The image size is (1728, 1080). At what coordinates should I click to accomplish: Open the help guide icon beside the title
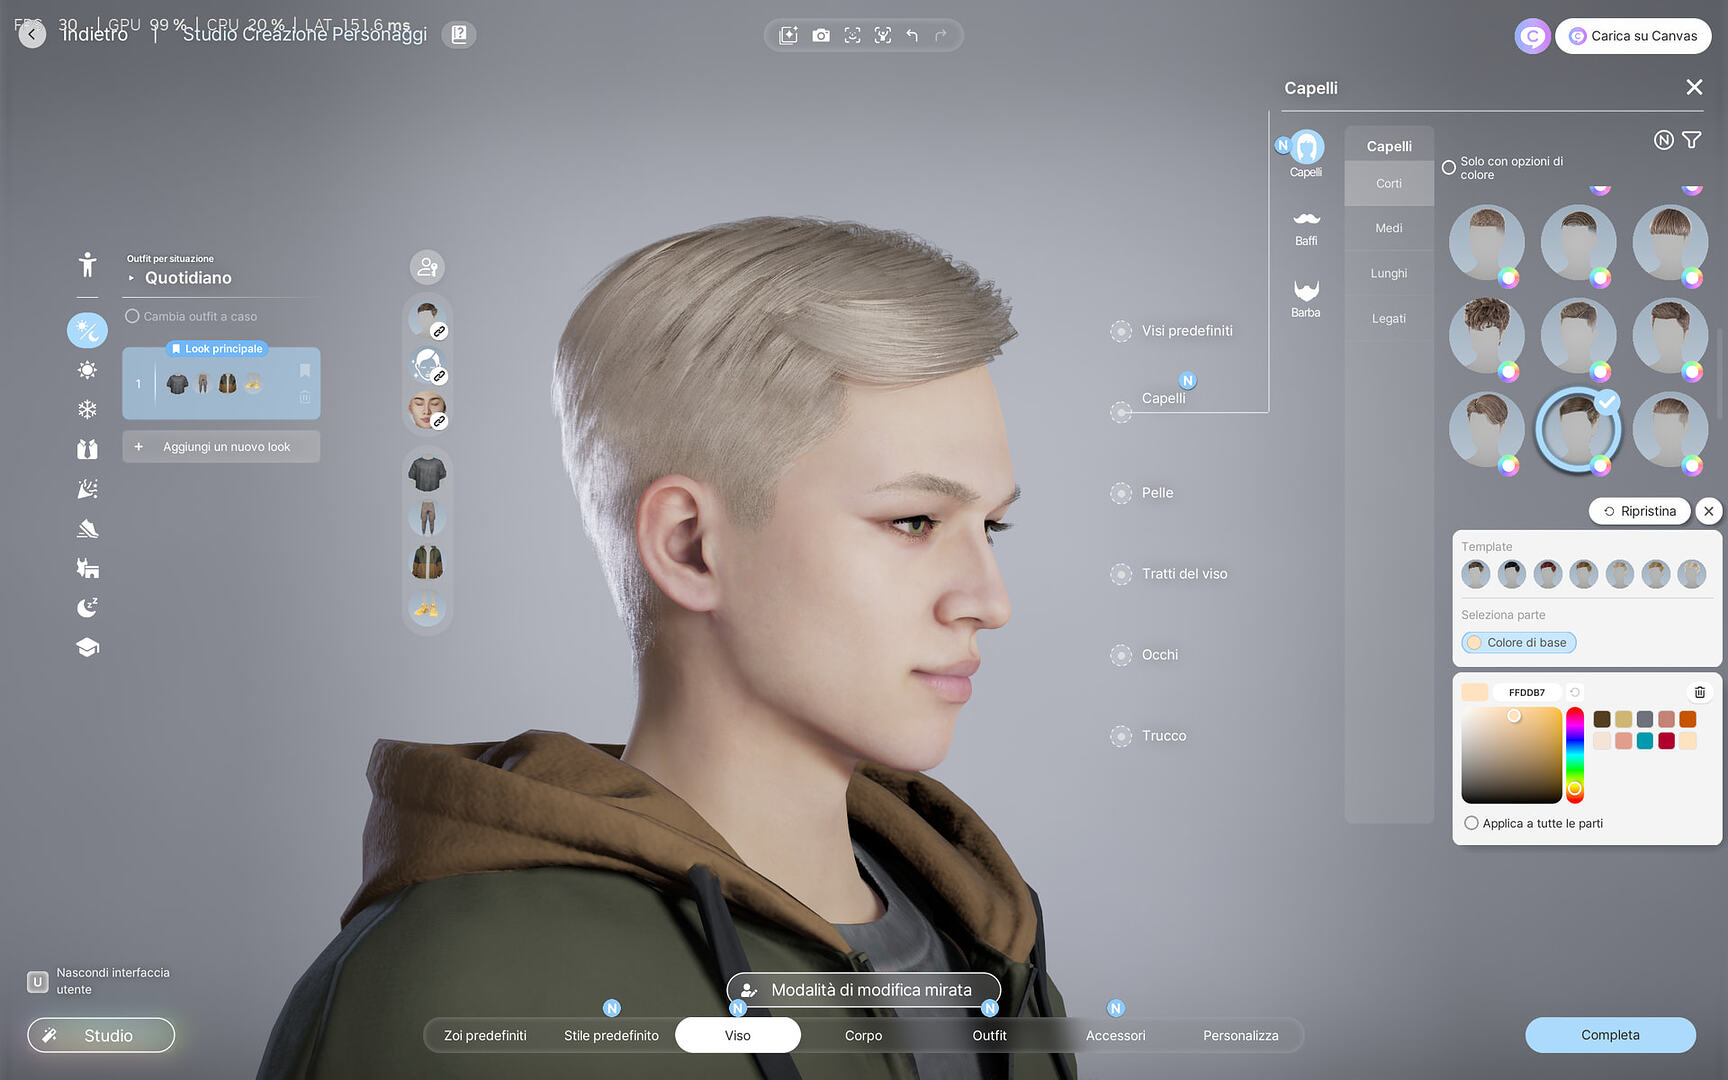tap(459, 35)
